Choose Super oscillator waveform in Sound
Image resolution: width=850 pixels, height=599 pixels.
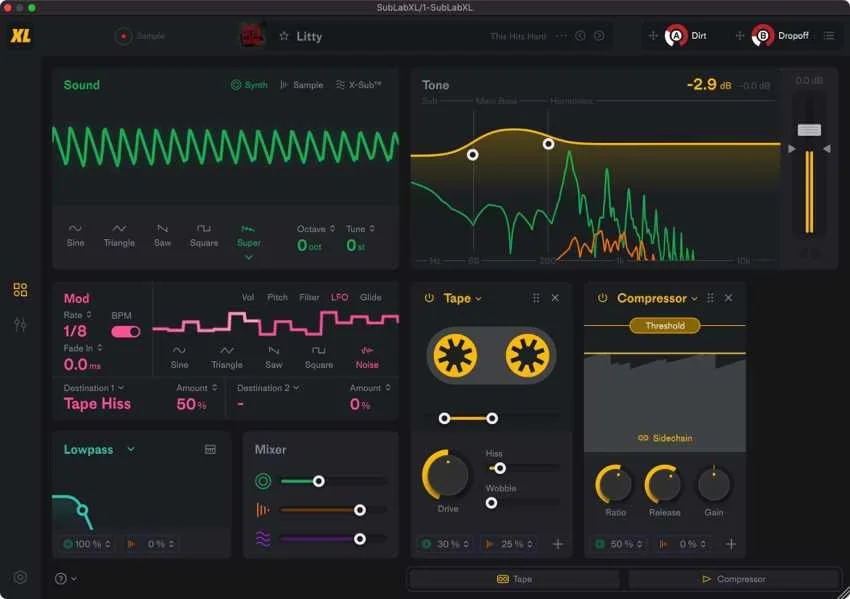[x=249, y=236]
